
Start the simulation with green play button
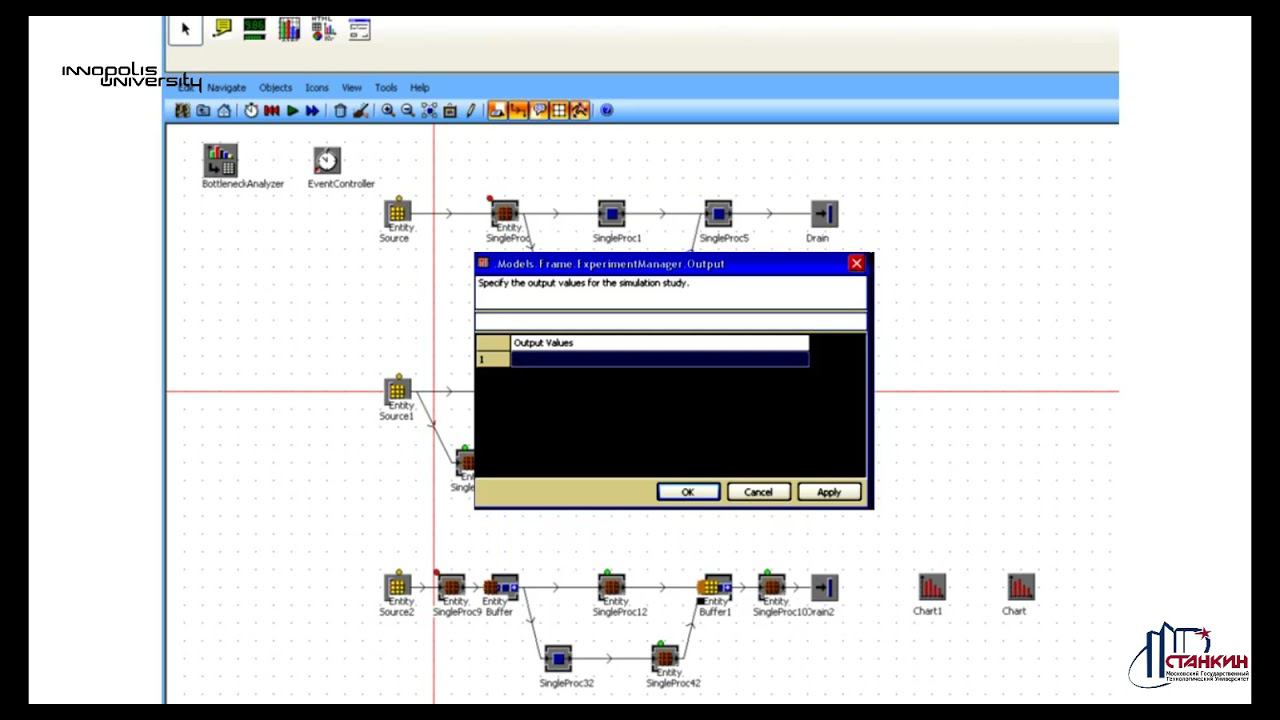292,111
